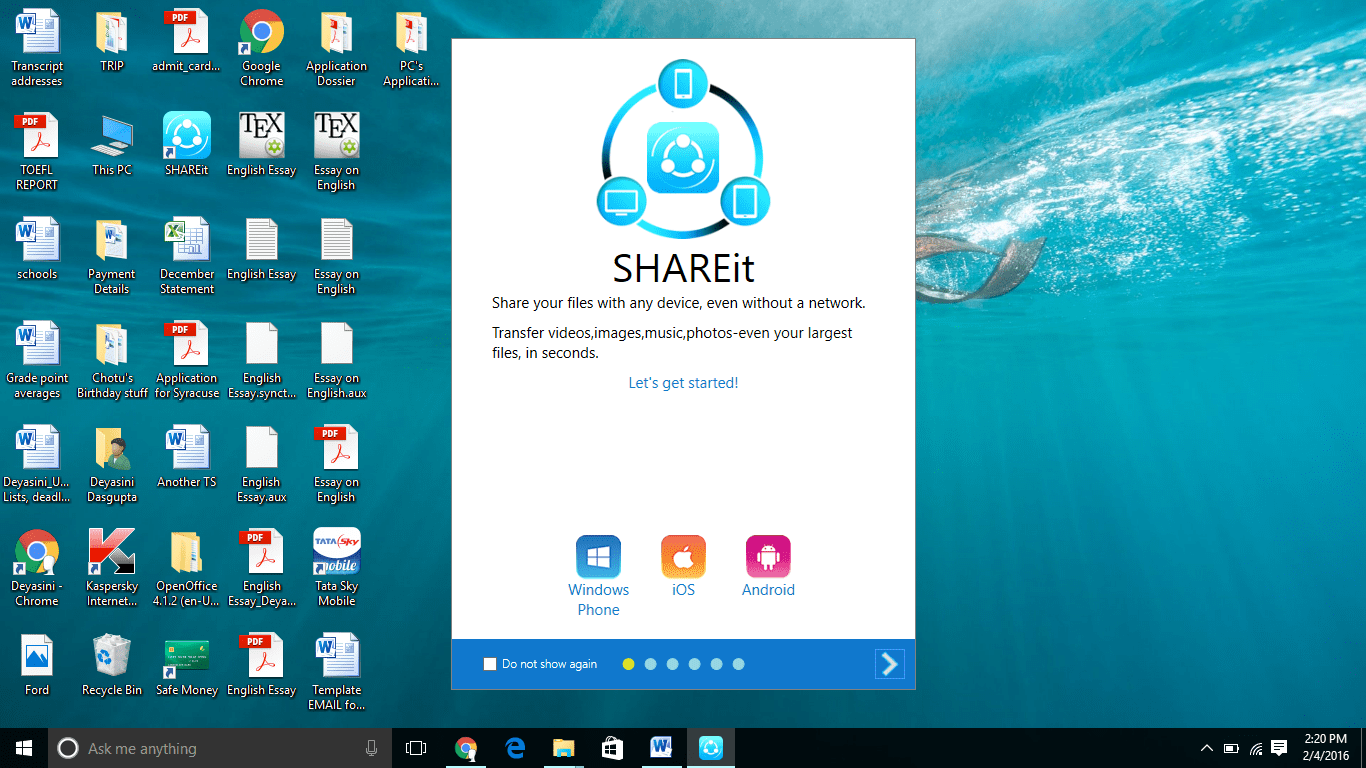The width and height of the screenshot is (1366, 768).
Task: Switch to Word in the taskbar
Action: click(x=662, y=748)
